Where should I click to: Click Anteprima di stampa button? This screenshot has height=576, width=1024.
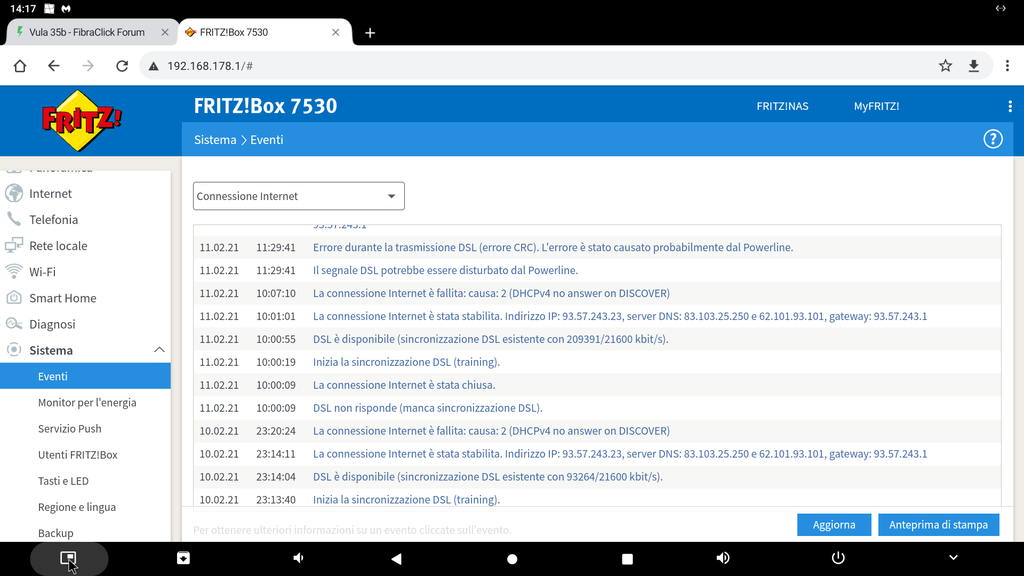(x=938, y=524)
